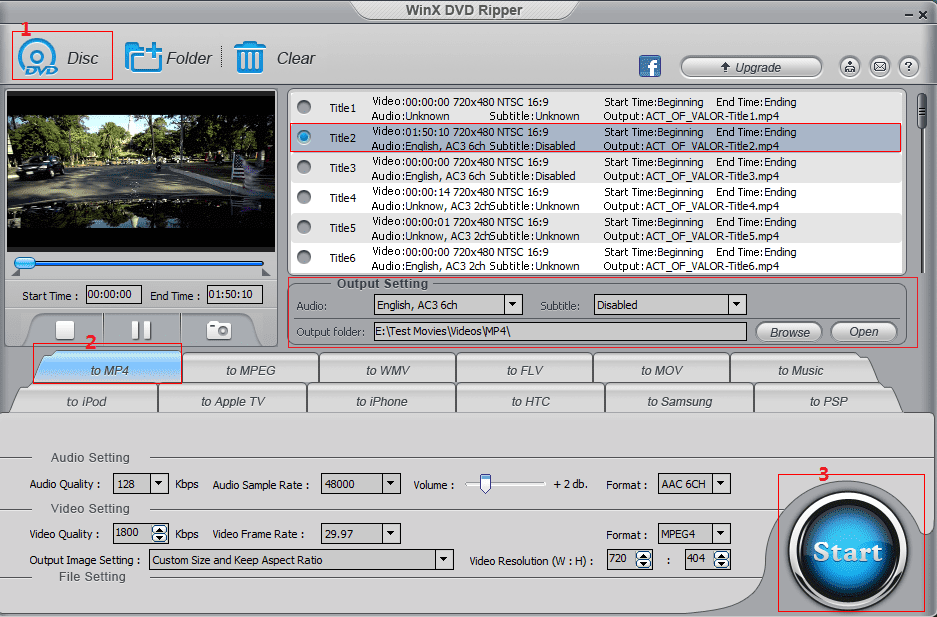Expand the Subtitle dropdown
937x617 pixels.
click(x=737, y=305)
